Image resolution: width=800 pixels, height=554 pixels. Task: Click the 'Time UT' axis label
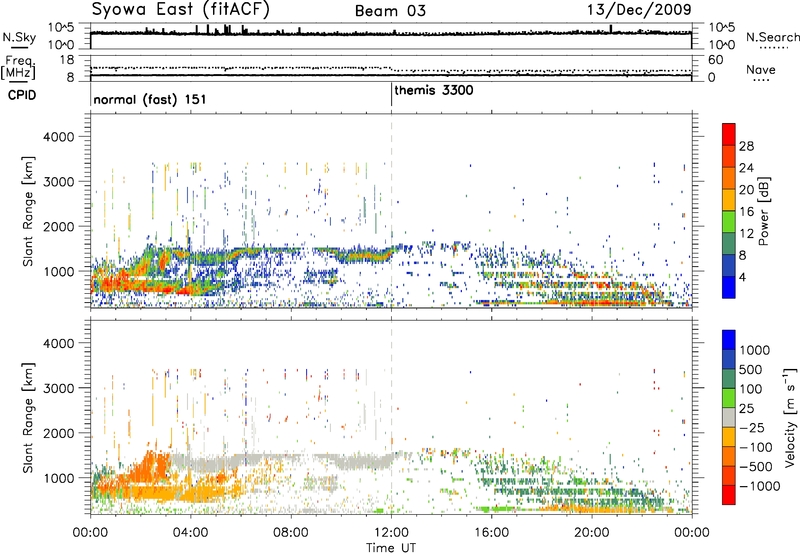click(391, 548)
